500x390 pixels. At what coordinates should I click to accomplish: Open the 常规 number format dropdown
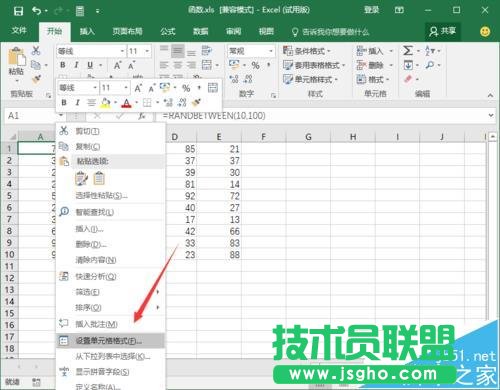[271, 51]
